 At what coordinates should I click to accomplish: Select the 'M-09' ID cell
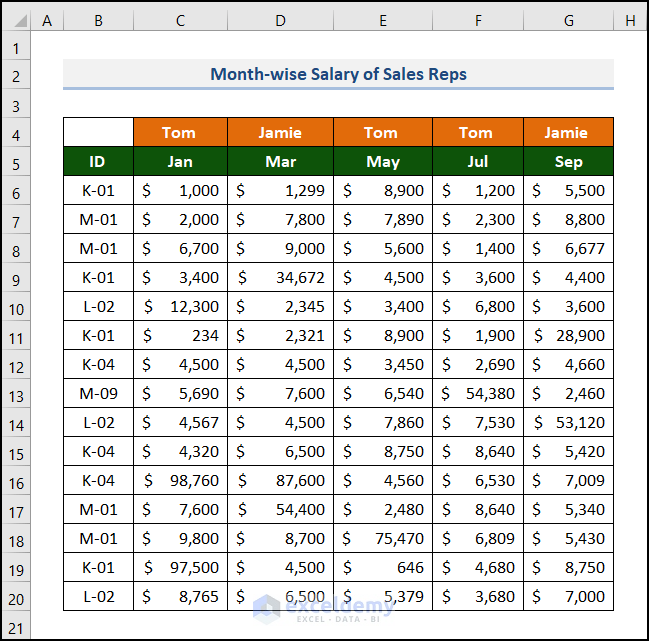click(x=99, y=393)
